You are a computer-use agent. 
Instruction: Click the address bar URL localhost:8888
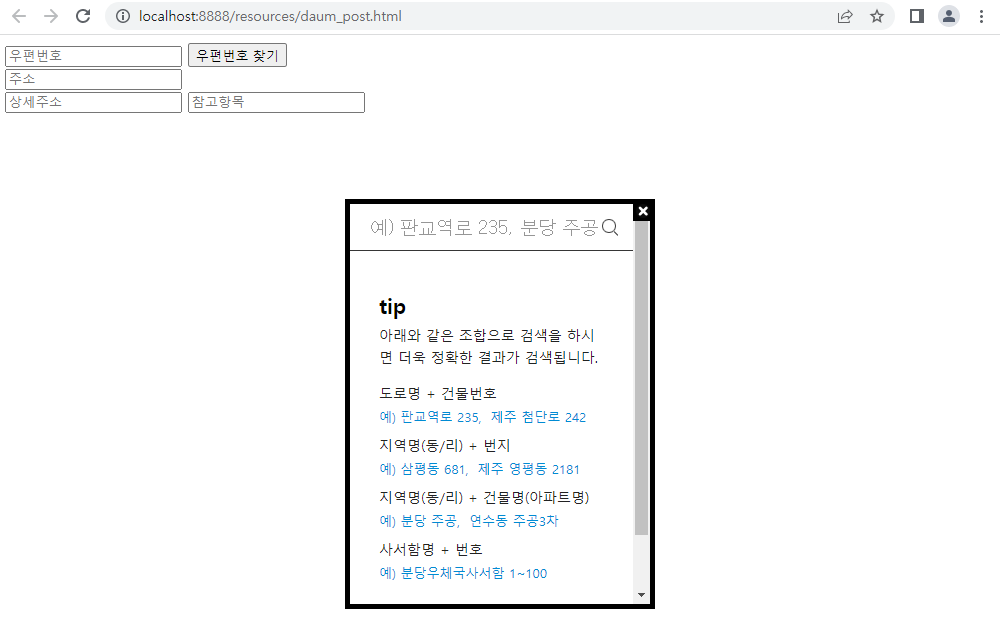270,17
